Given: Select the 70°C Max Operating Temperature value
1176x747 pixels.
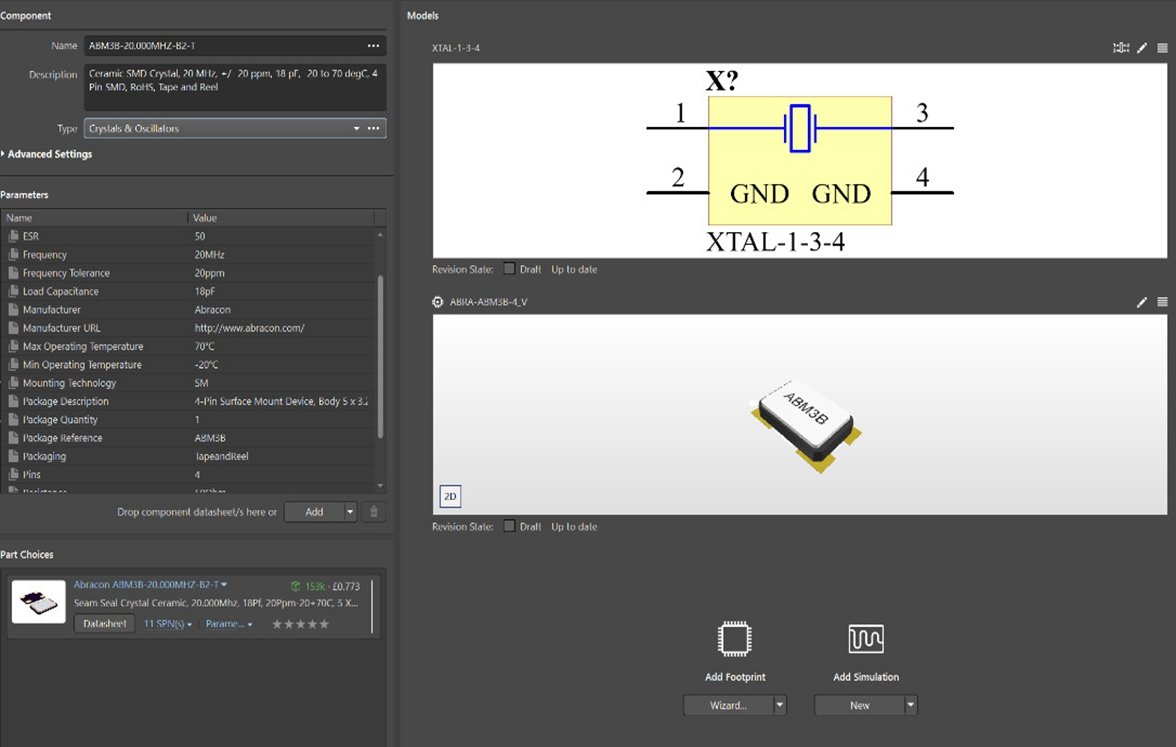Looking at the screenshot, I should (x=204, y=346).
